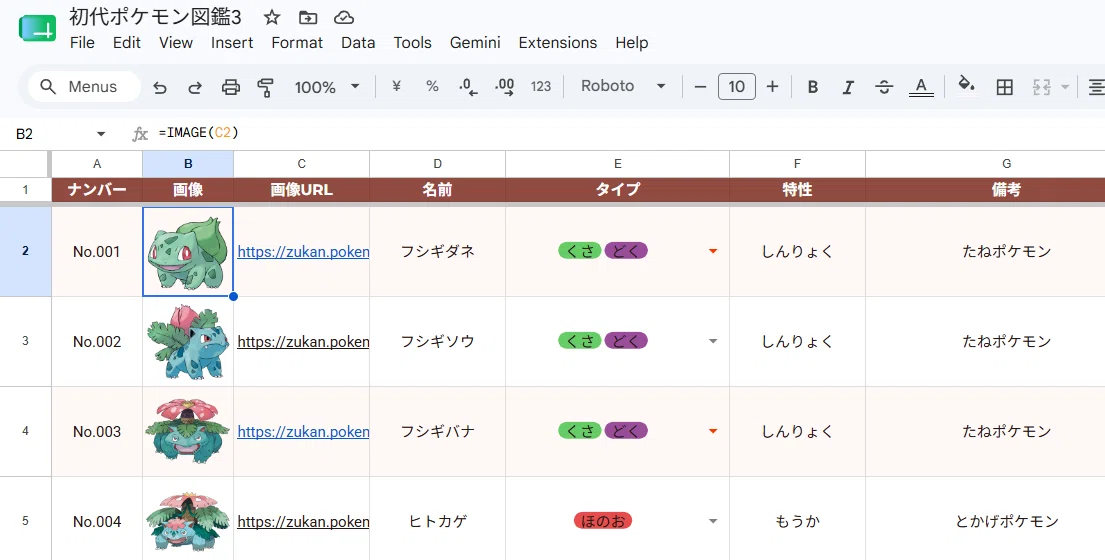Open type dropdown for フシギソウ row
The height and width of the screenshot is (560, 1105).
[x=712, y=342]
